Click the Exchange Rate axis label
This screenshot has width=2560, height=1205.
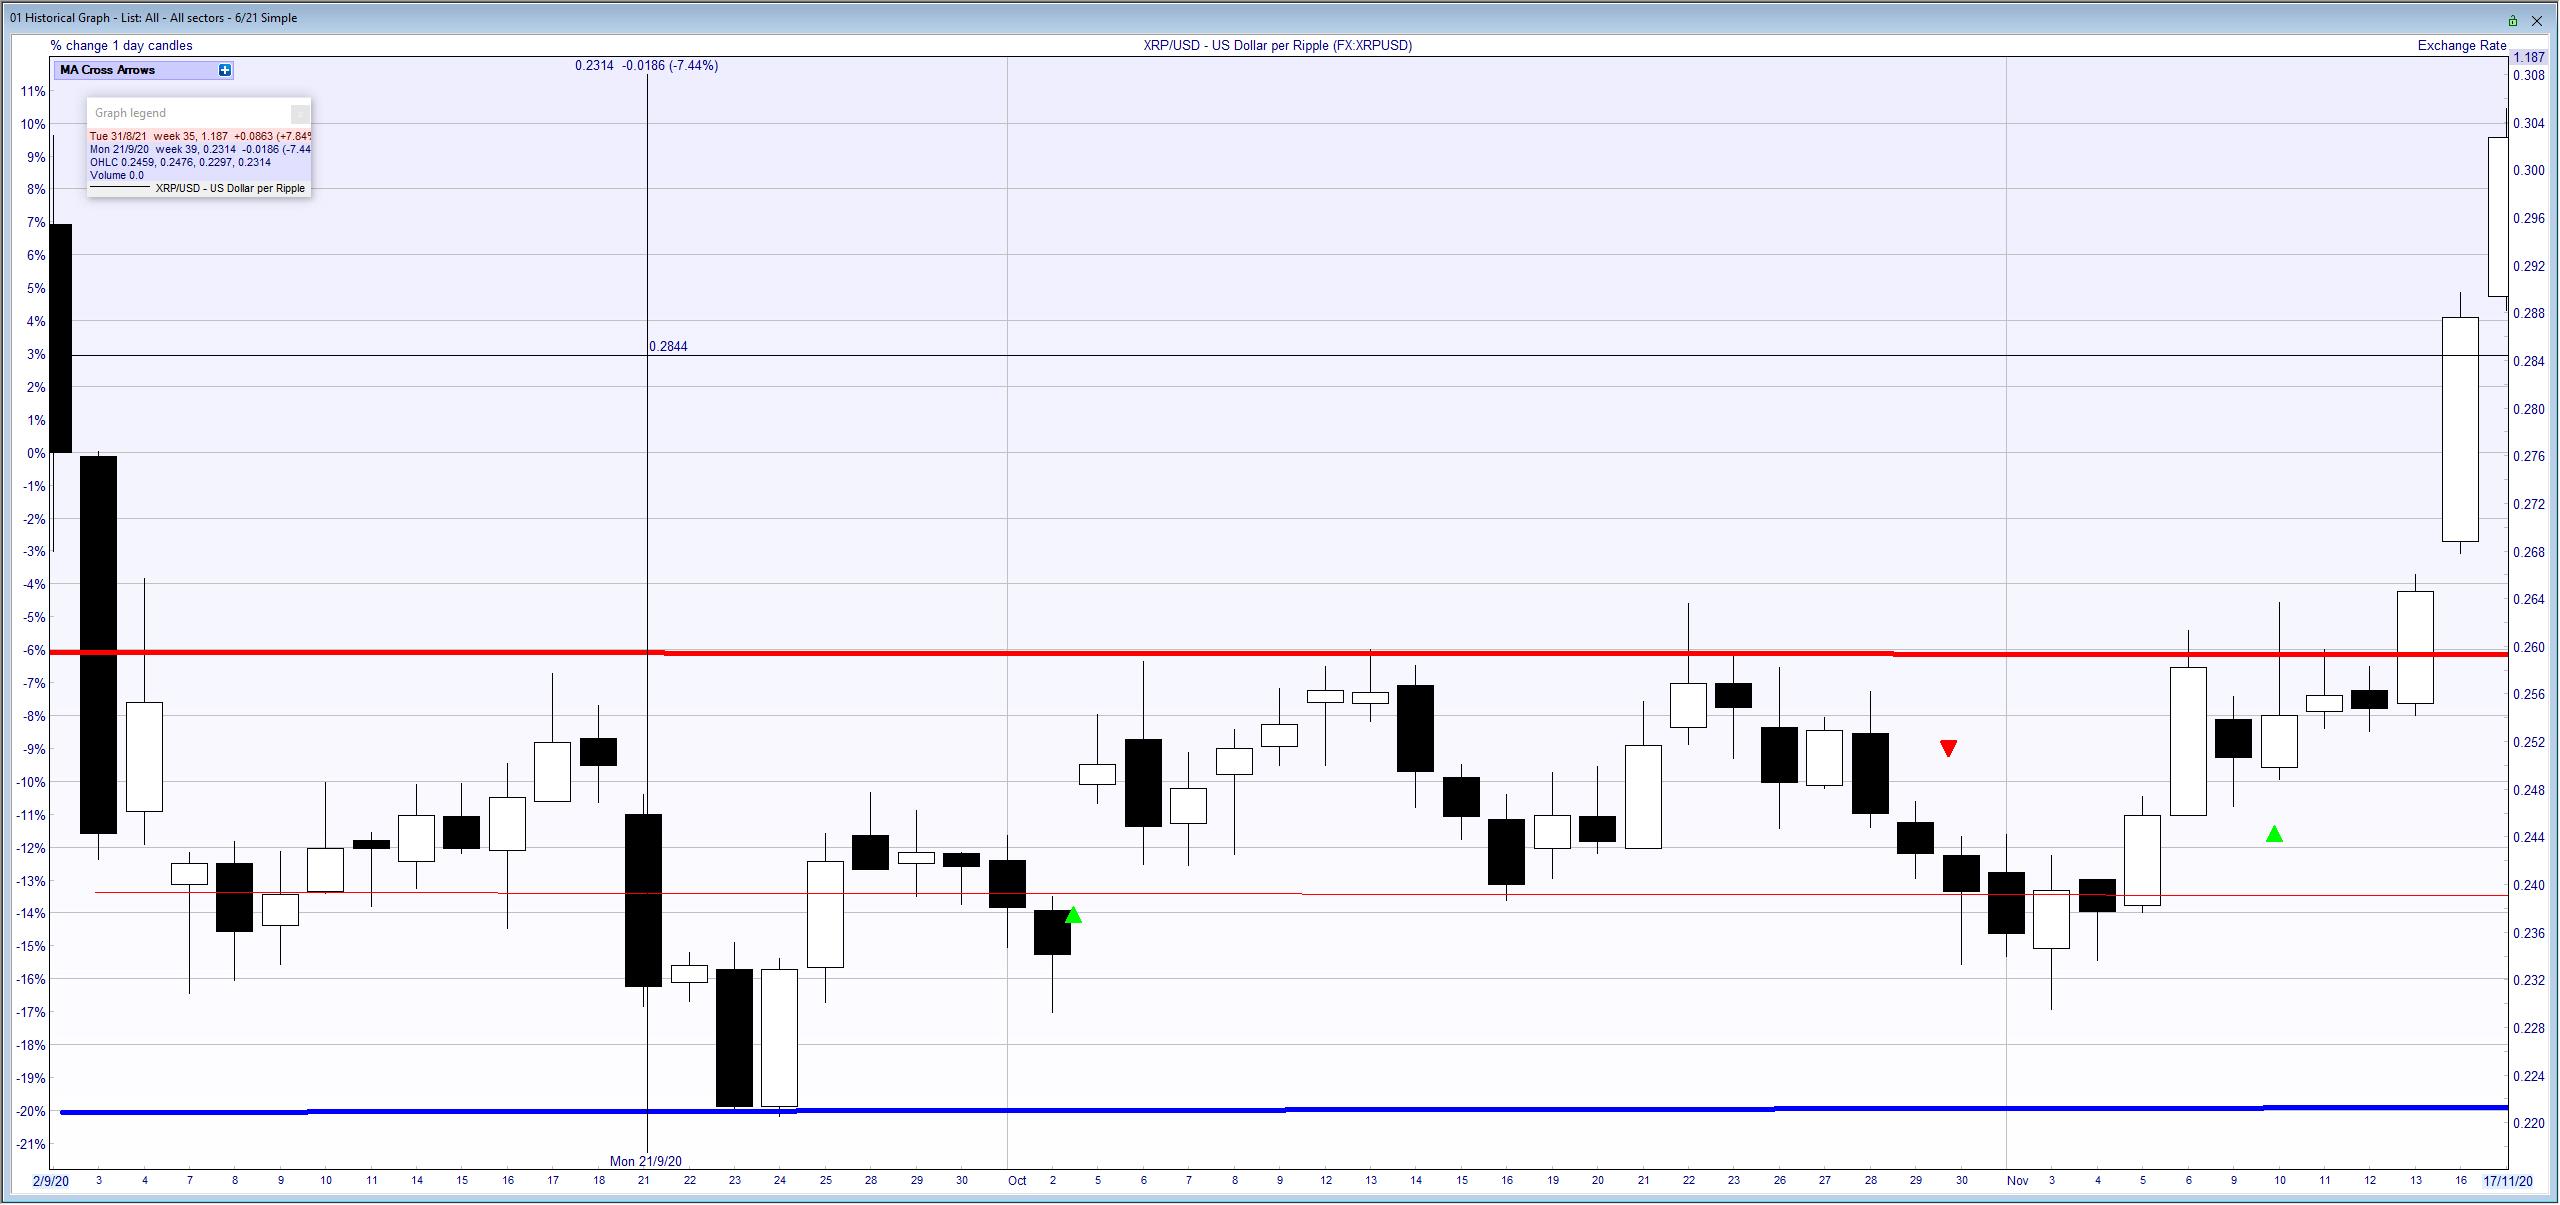pyautogui.click(x=2461, y=45)
